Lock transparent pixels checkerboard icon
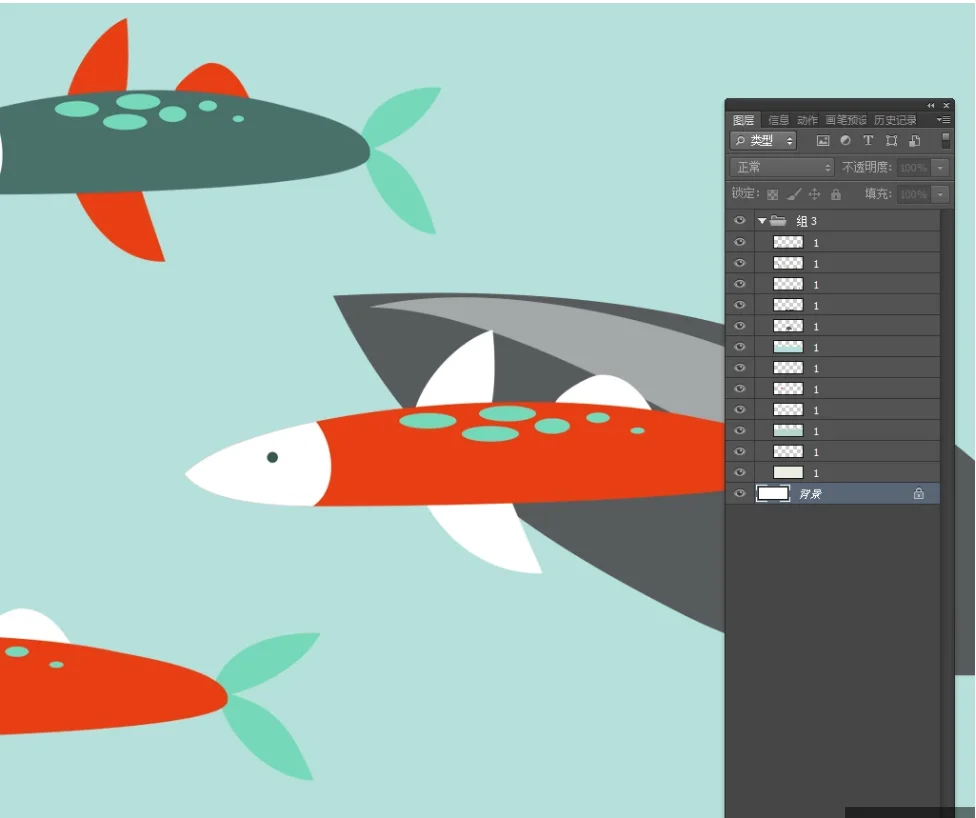The image size is (976, 818). (772, 195)
